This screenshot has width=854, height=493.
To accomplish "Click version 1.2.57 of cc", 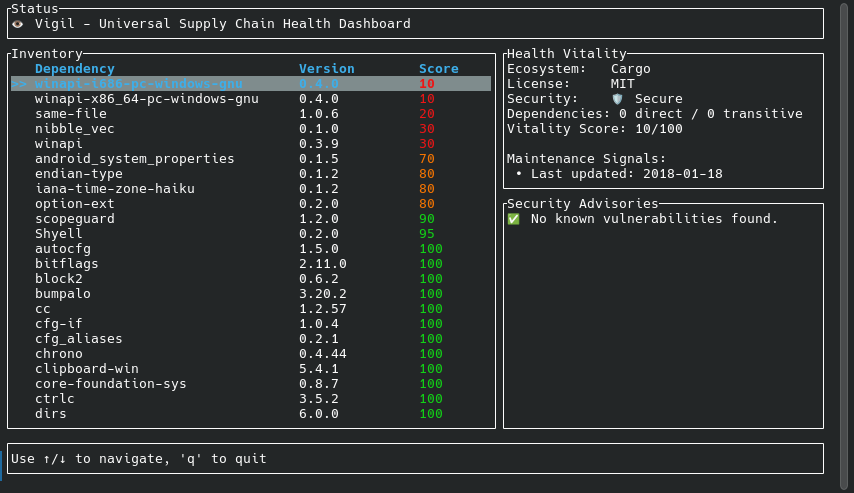I will 323,309.
